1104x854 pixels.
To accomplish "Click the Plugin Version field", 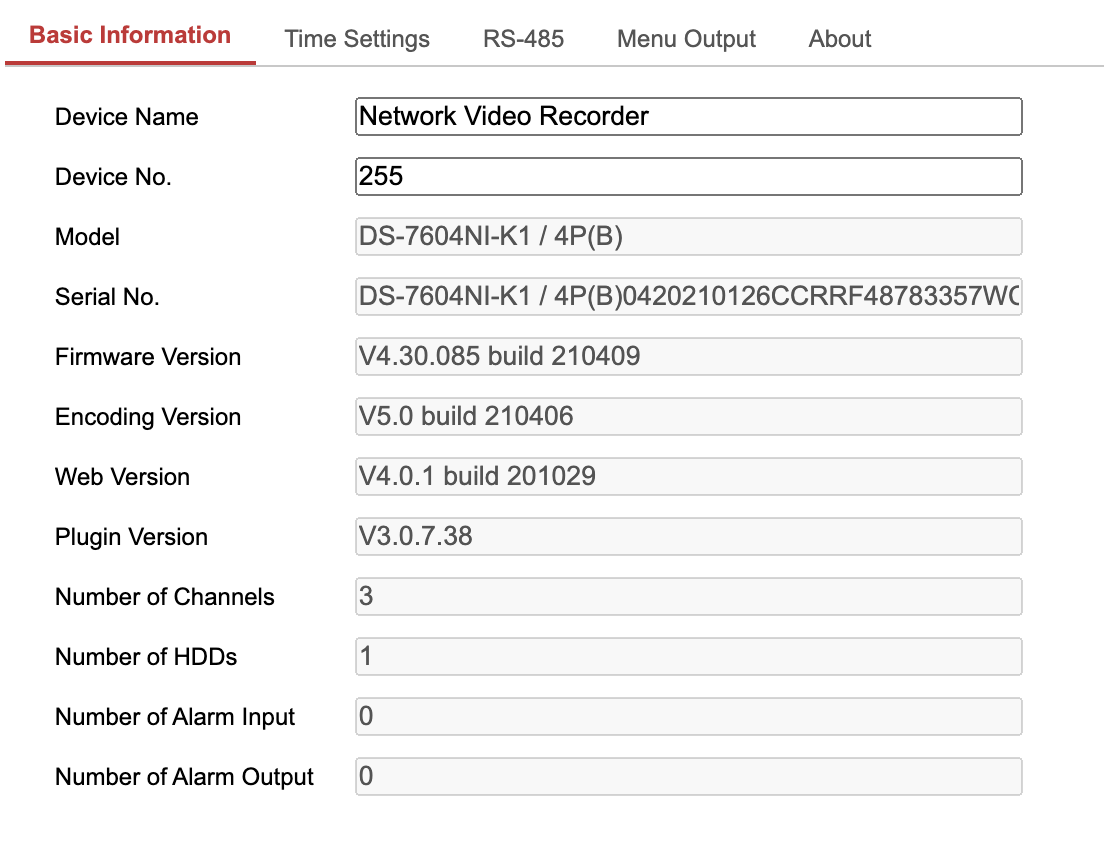I will [x=688, y=536].
